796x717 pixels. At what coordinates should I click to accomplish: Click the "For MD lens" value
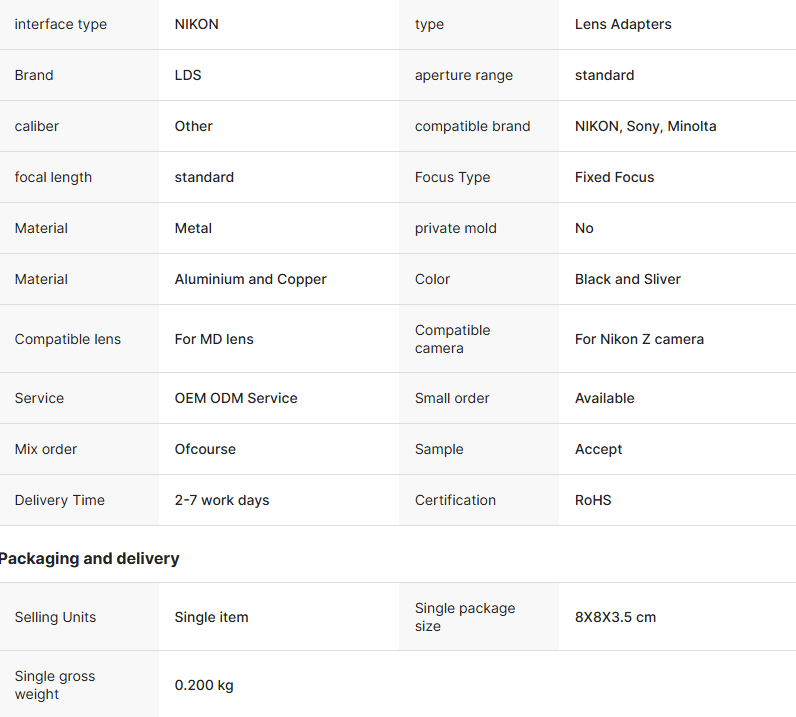(x=214, y=339)
